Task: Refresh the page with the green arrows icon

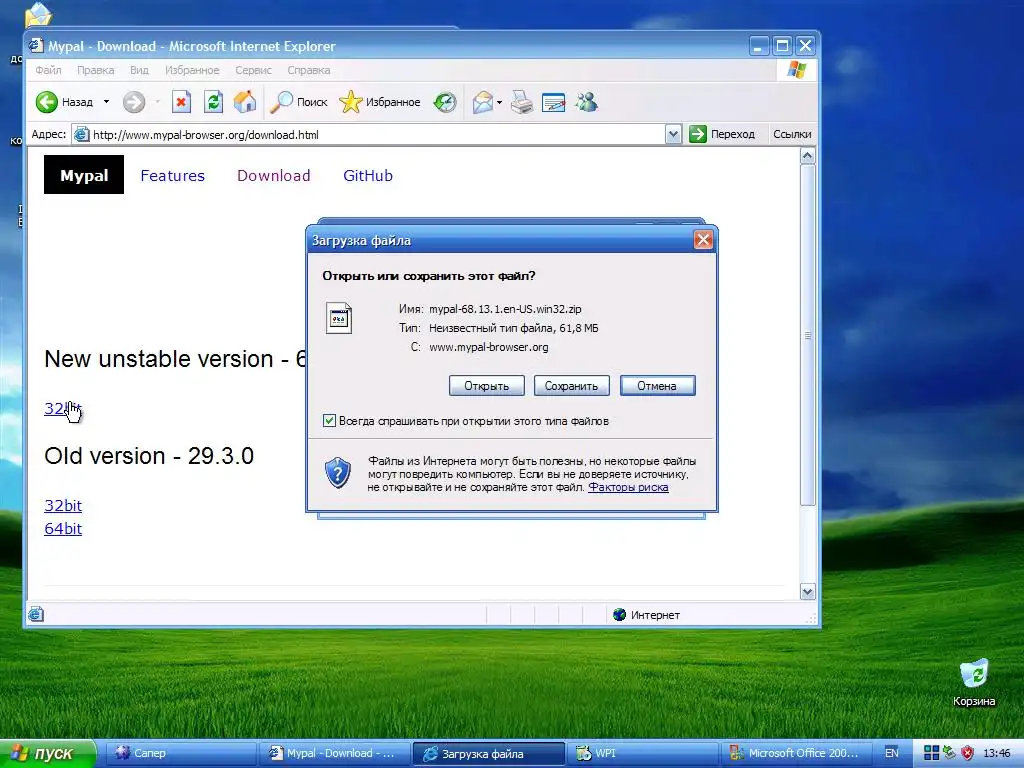Action: [x=213, y=102]
